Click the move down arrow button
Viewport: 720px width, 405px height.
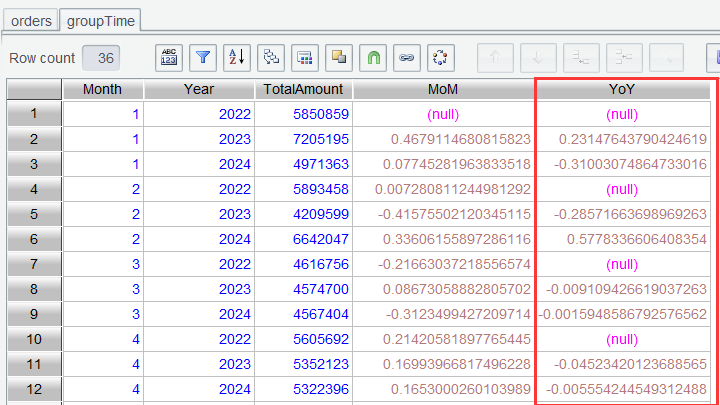538,58
